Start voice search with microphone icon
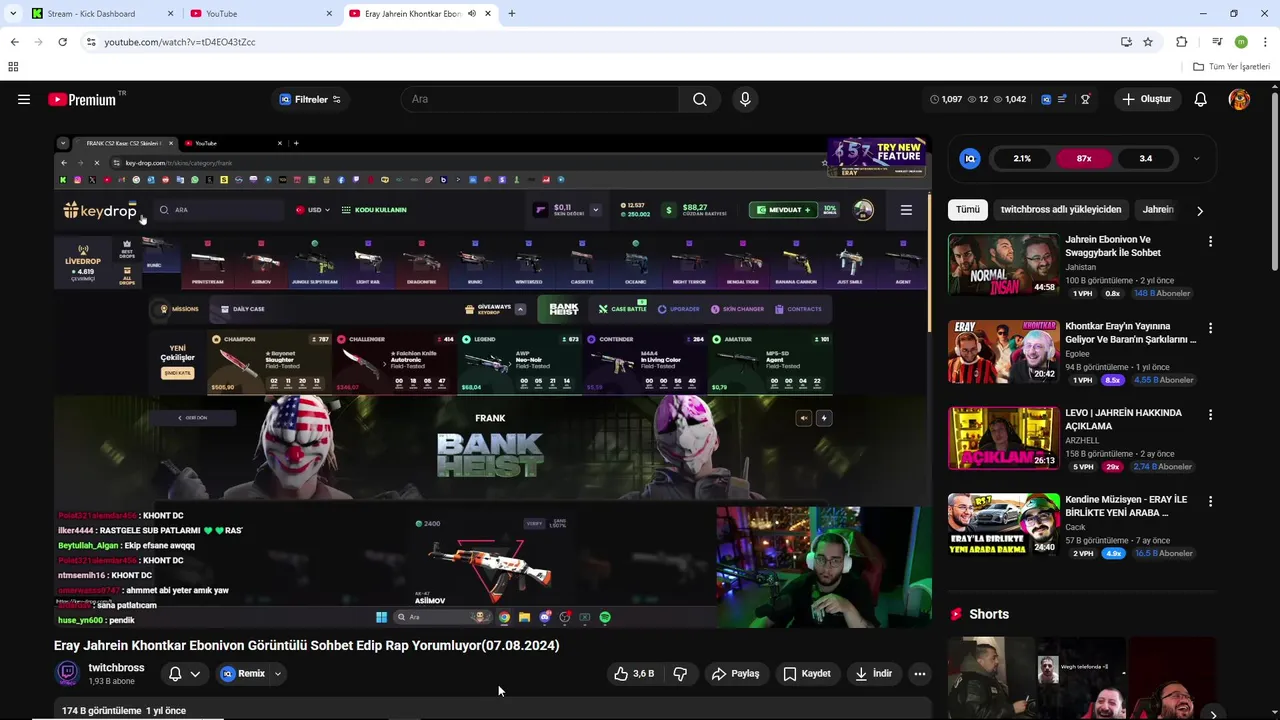Screen dimensions: 1280x720 coord(744,99)
